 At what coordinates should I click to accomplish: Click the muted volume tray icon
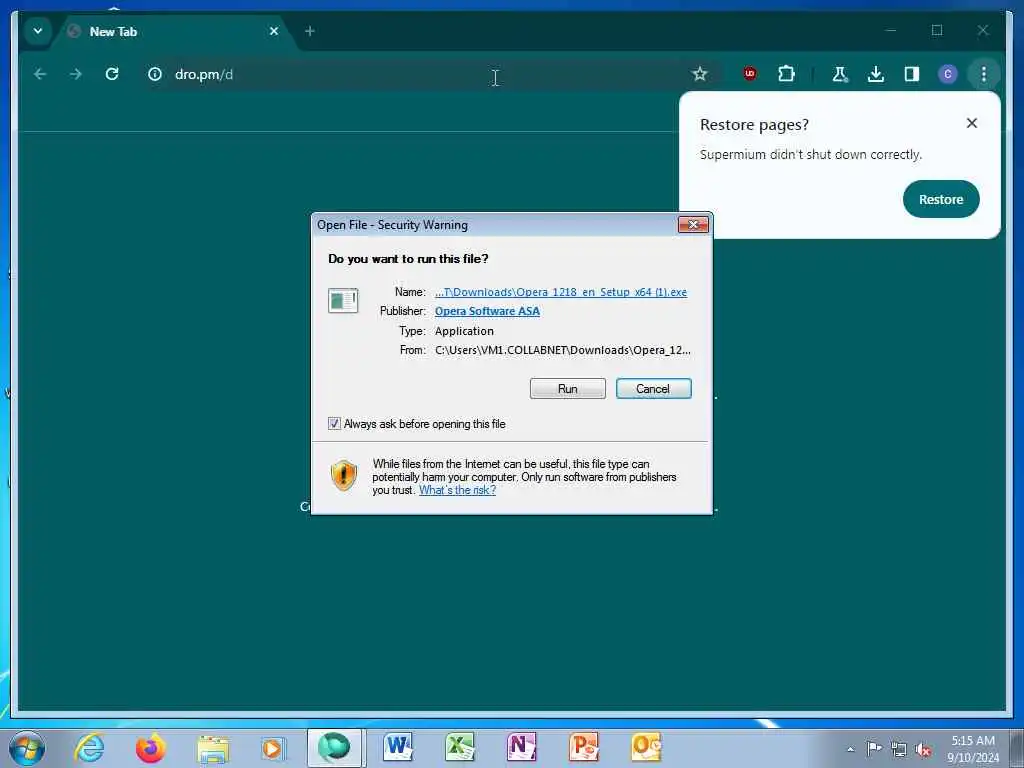[x=923, y=750]
